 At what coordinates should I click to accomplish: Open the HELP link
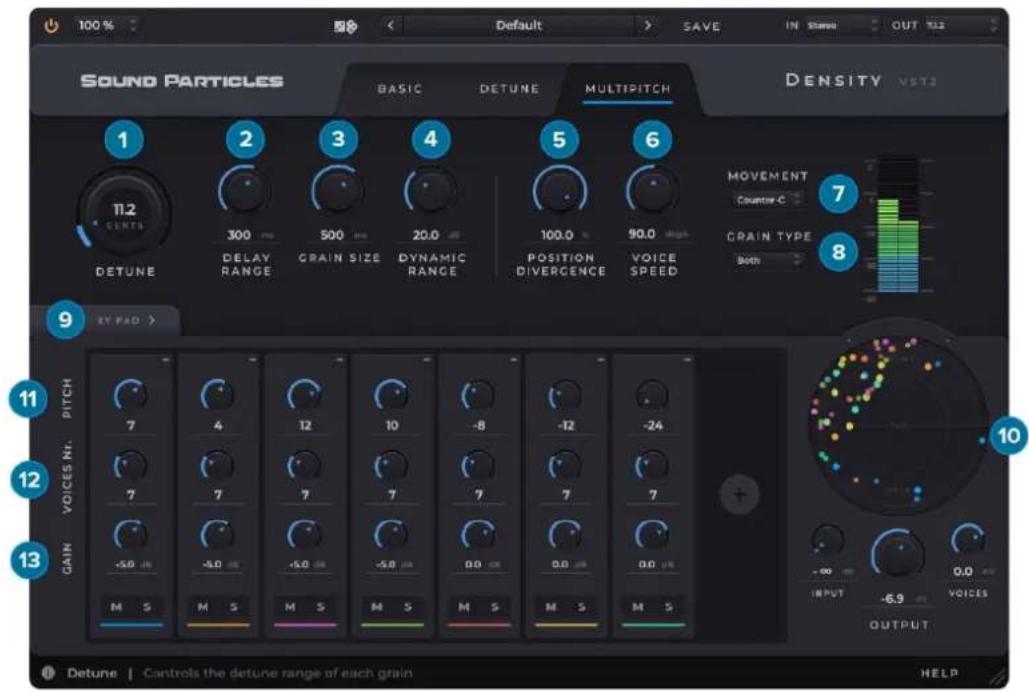(x=939, y=673)
